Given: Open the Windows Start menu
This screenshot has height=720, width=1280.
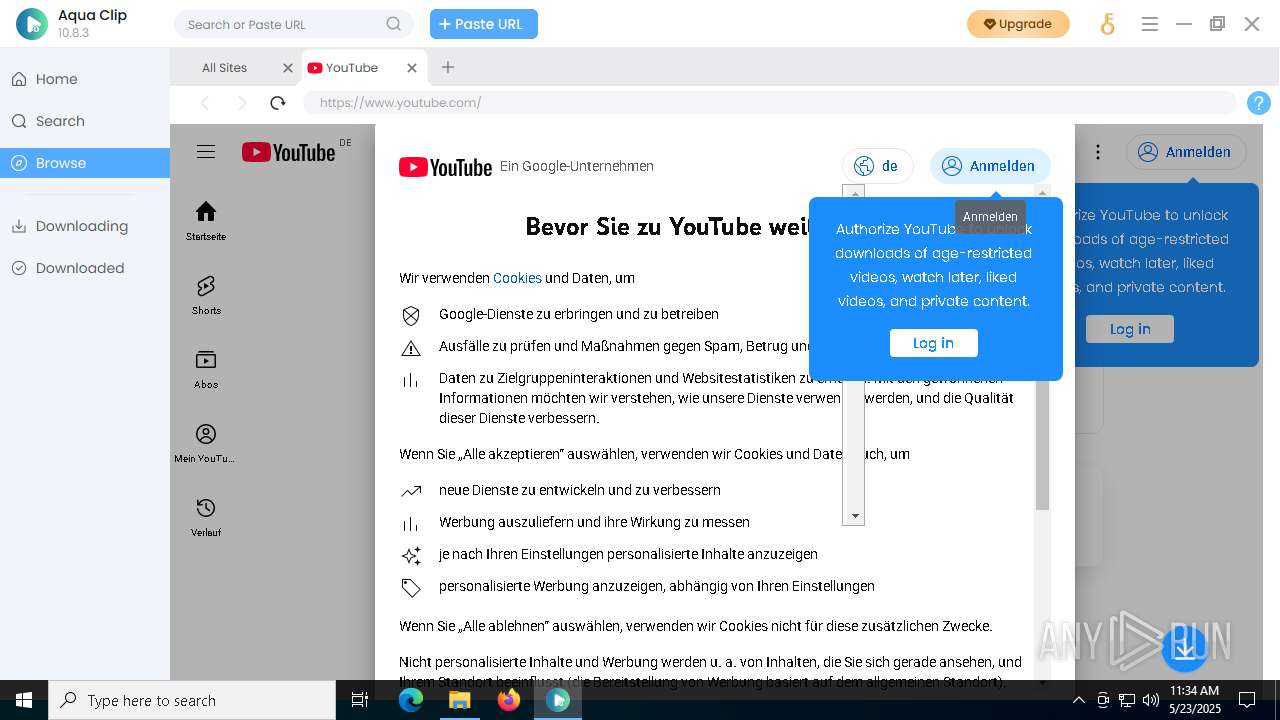Looking at the screenshot, I should pos(24,700).
